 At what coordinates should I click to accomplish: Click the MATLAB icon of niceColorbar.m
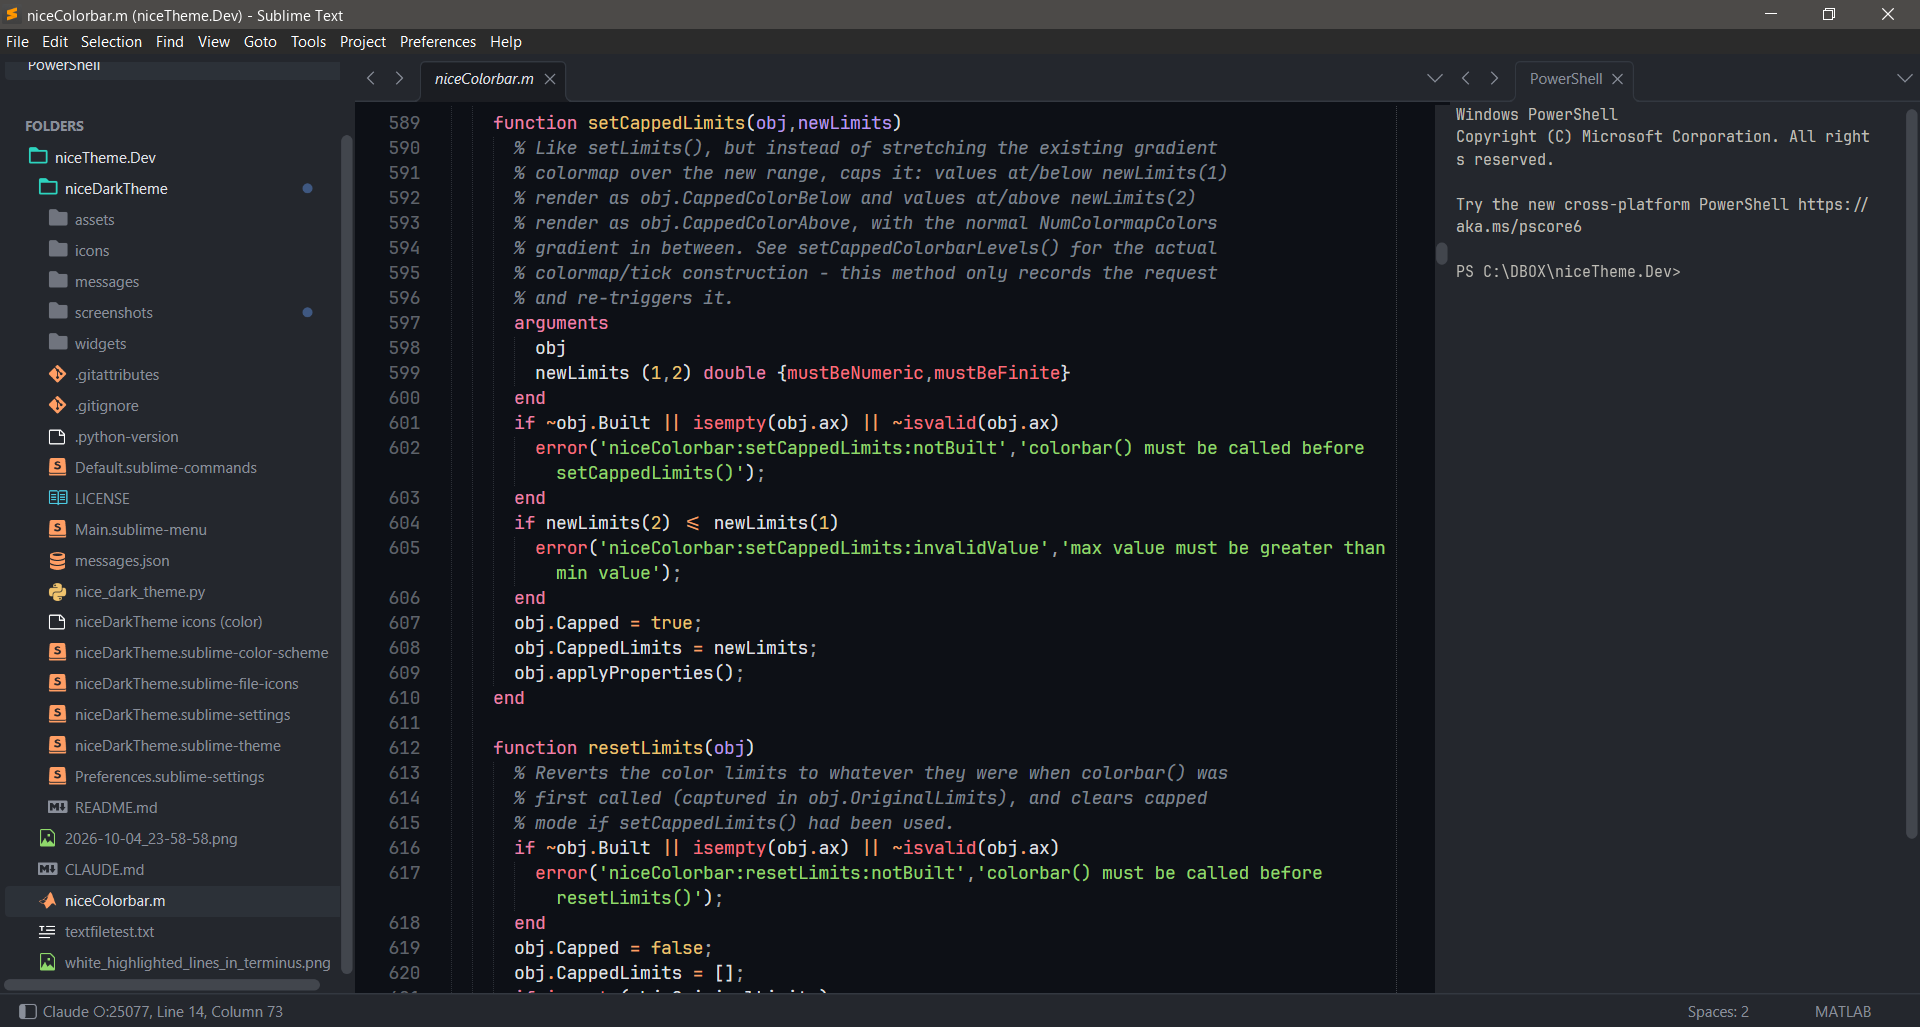(48, 900)
